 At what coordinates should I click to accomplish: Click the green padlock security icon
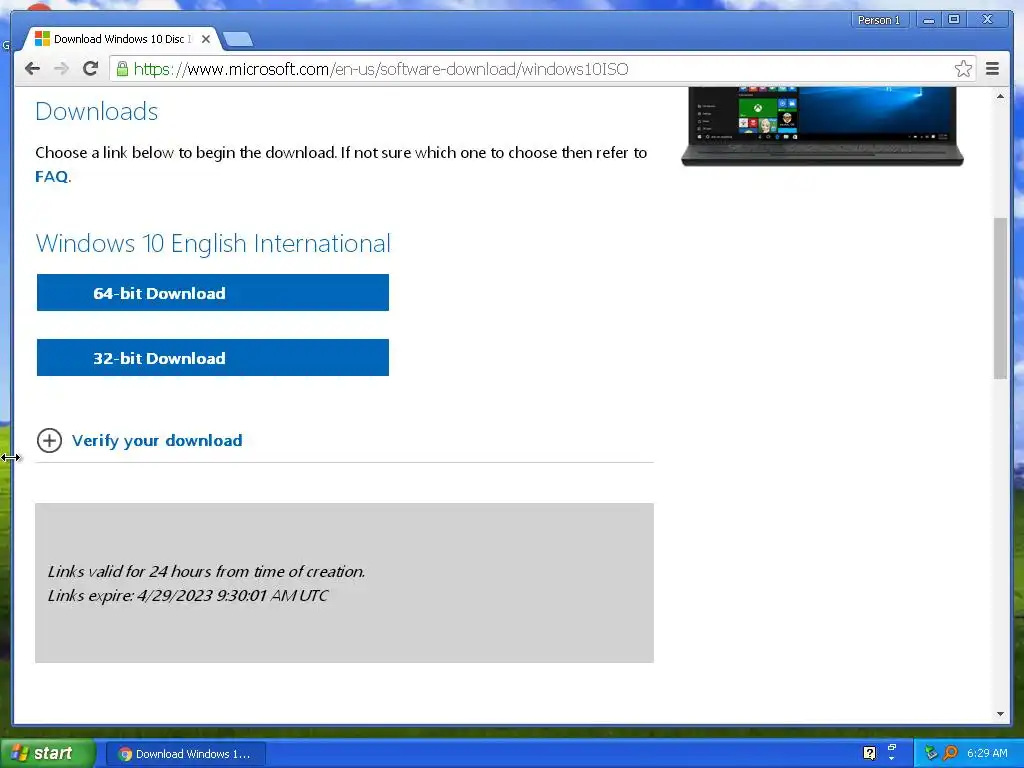click(x=121, y=69)
